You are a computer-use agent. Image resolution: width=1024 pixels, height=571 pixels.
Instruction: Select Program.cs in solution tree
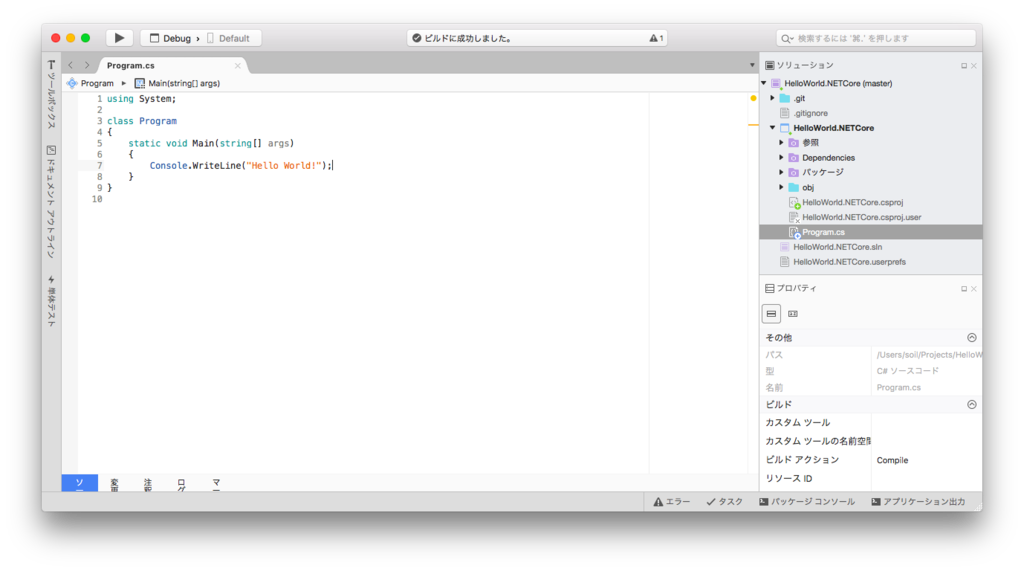point(871,232)
